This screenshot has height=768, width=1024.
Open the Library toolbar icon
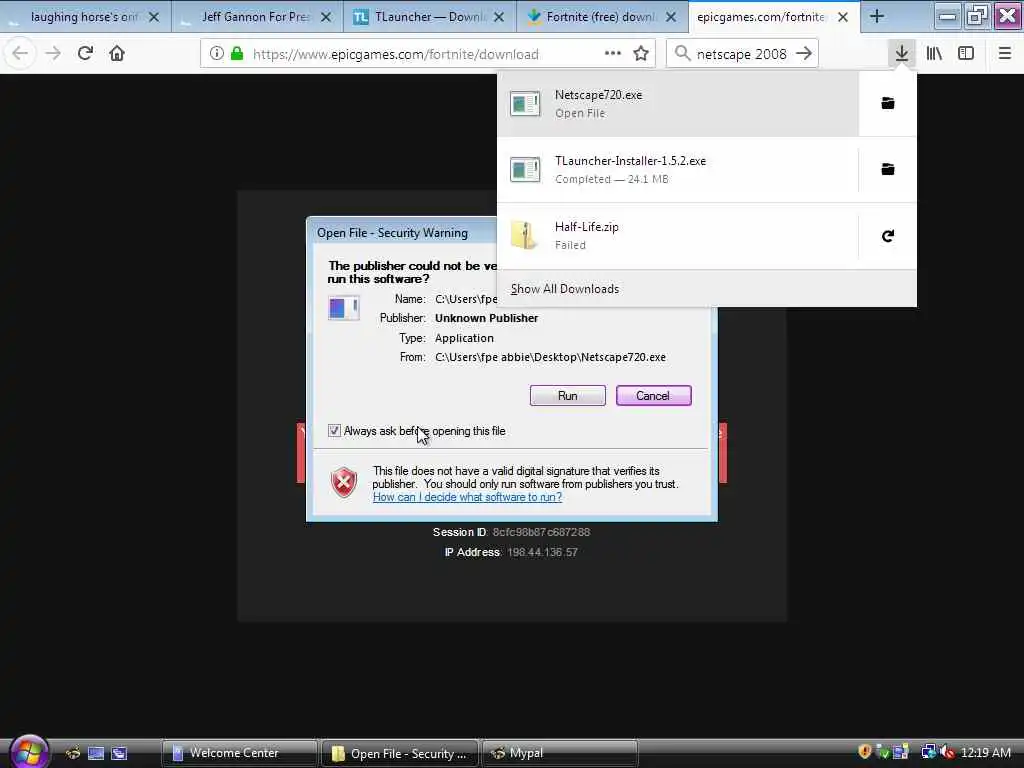tap(934, 54)
